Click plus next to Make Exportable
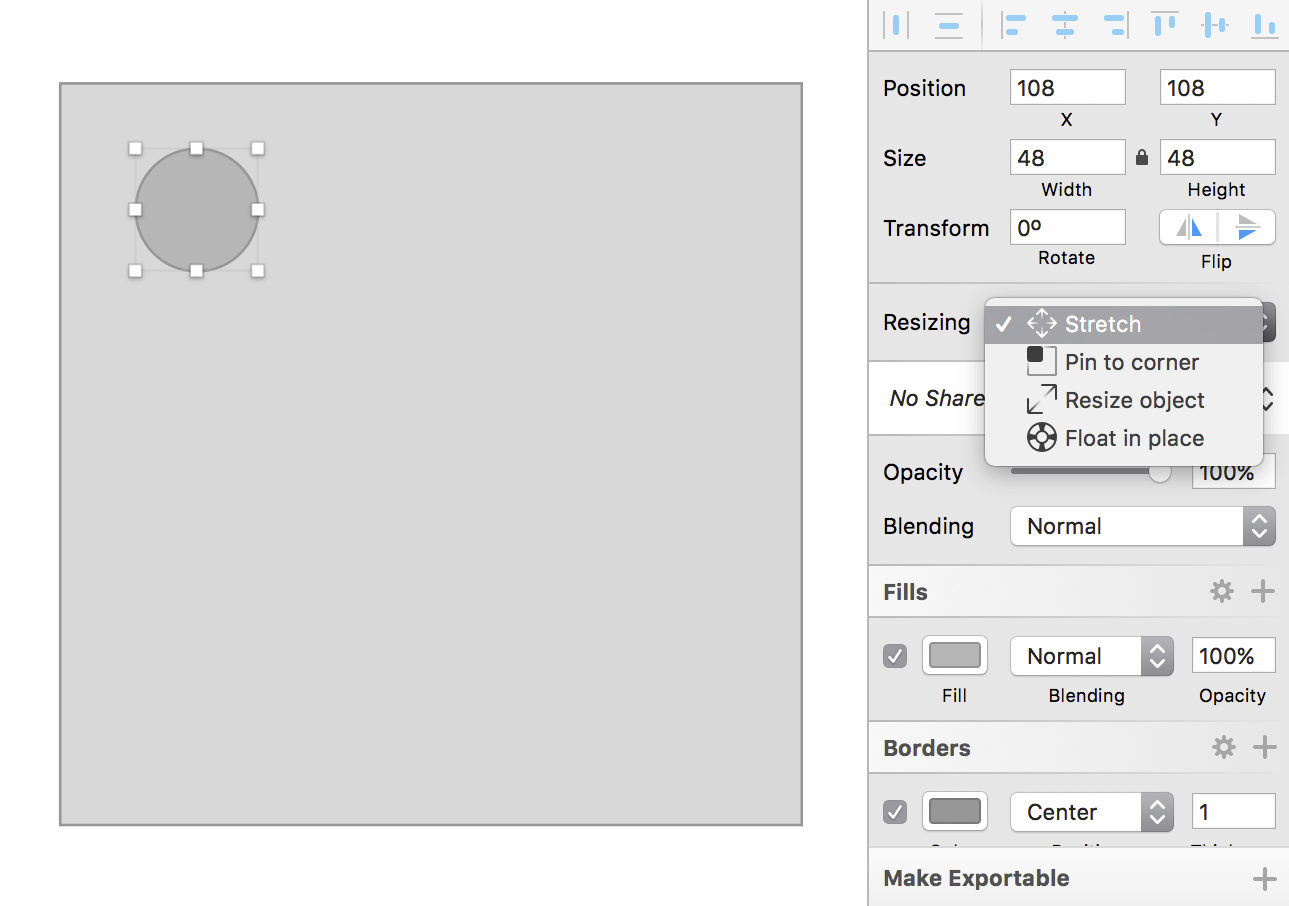This screenshot has height=906, width=1289. (1264, 879)
